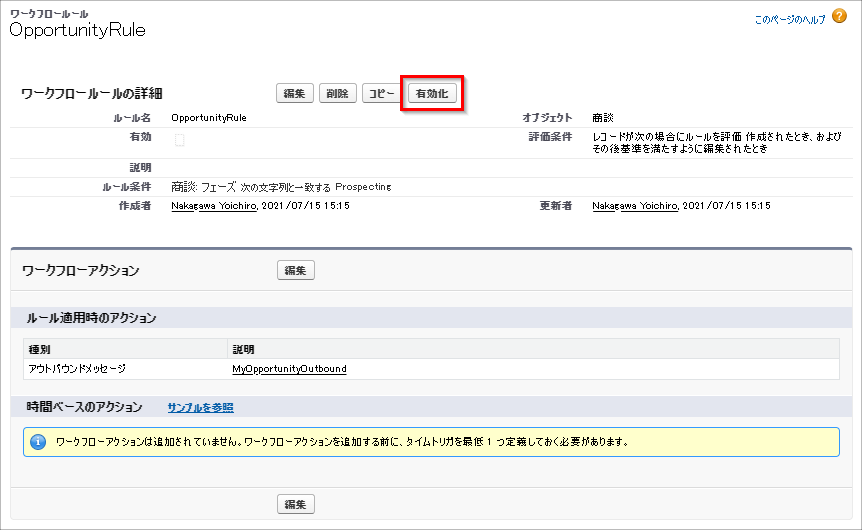Image resolution: width=862 pixels, height=530 pixels.
Task: Click the bottom 編集 button
Action: click(x=296, y=504)
